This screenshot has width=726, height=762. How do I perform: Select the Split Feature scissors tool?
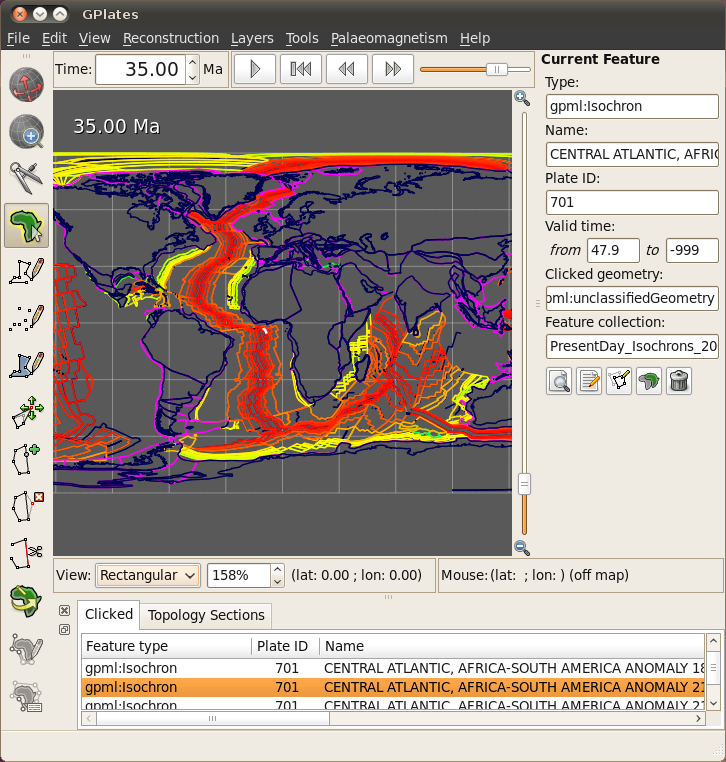26,553
